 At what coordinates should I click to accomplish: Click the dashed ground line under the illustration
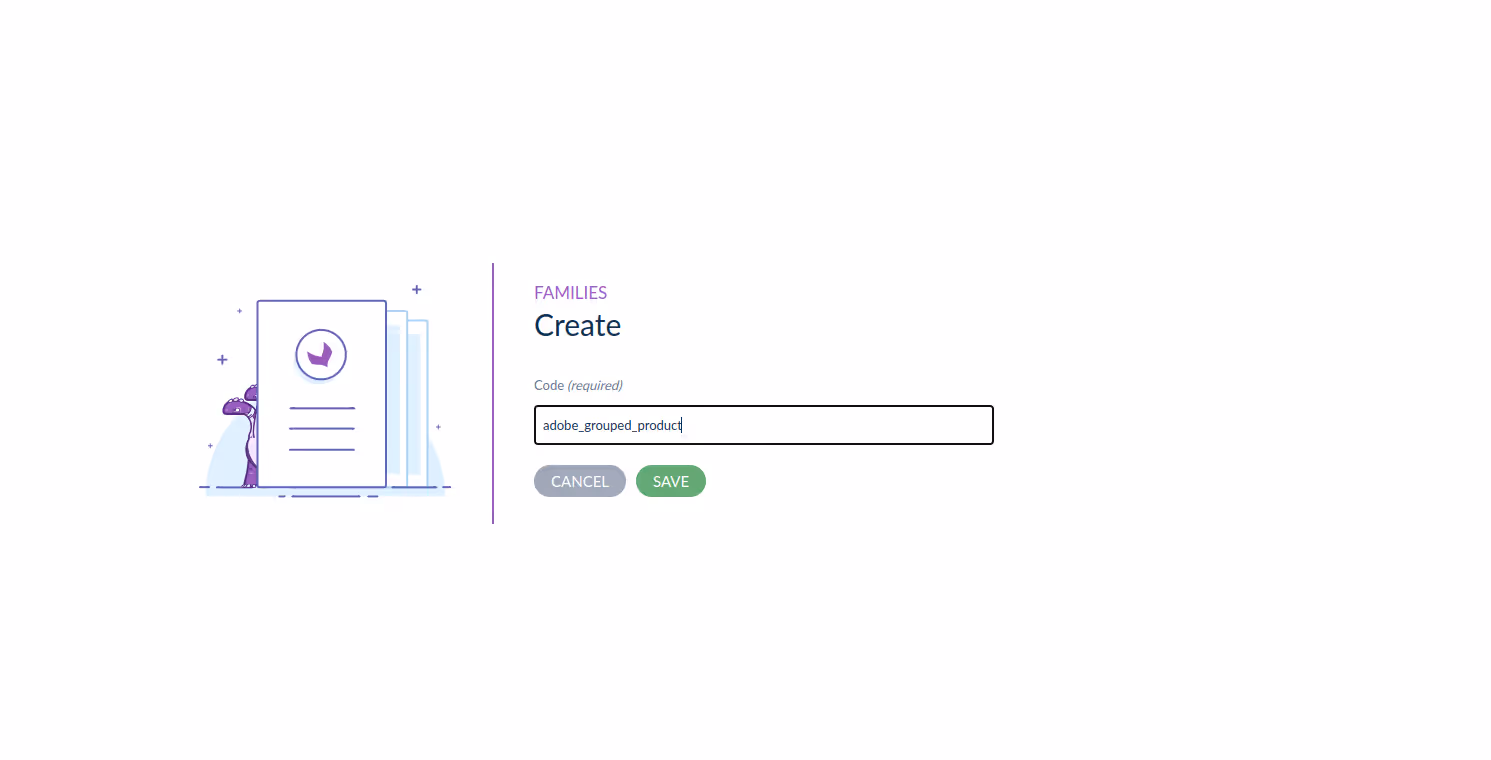(x=325, y=488)
